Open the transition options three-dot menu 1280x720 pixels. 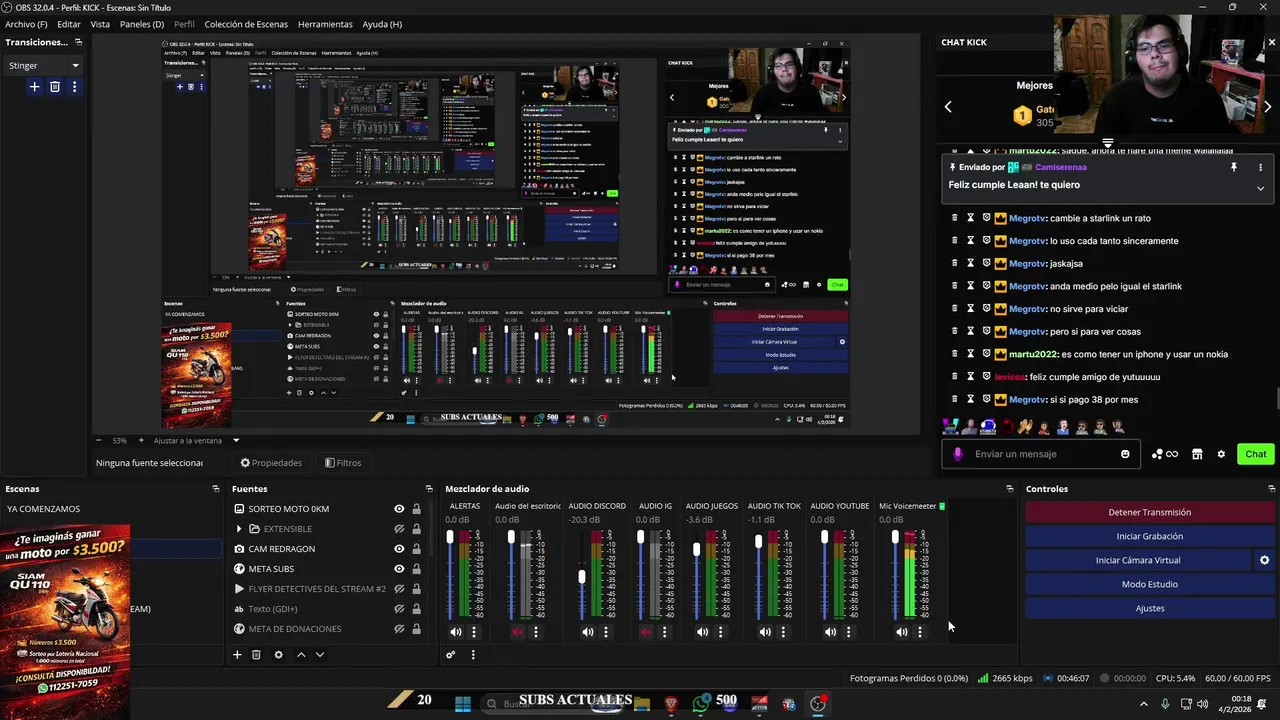pyautogui.click(x=74, y=87)
